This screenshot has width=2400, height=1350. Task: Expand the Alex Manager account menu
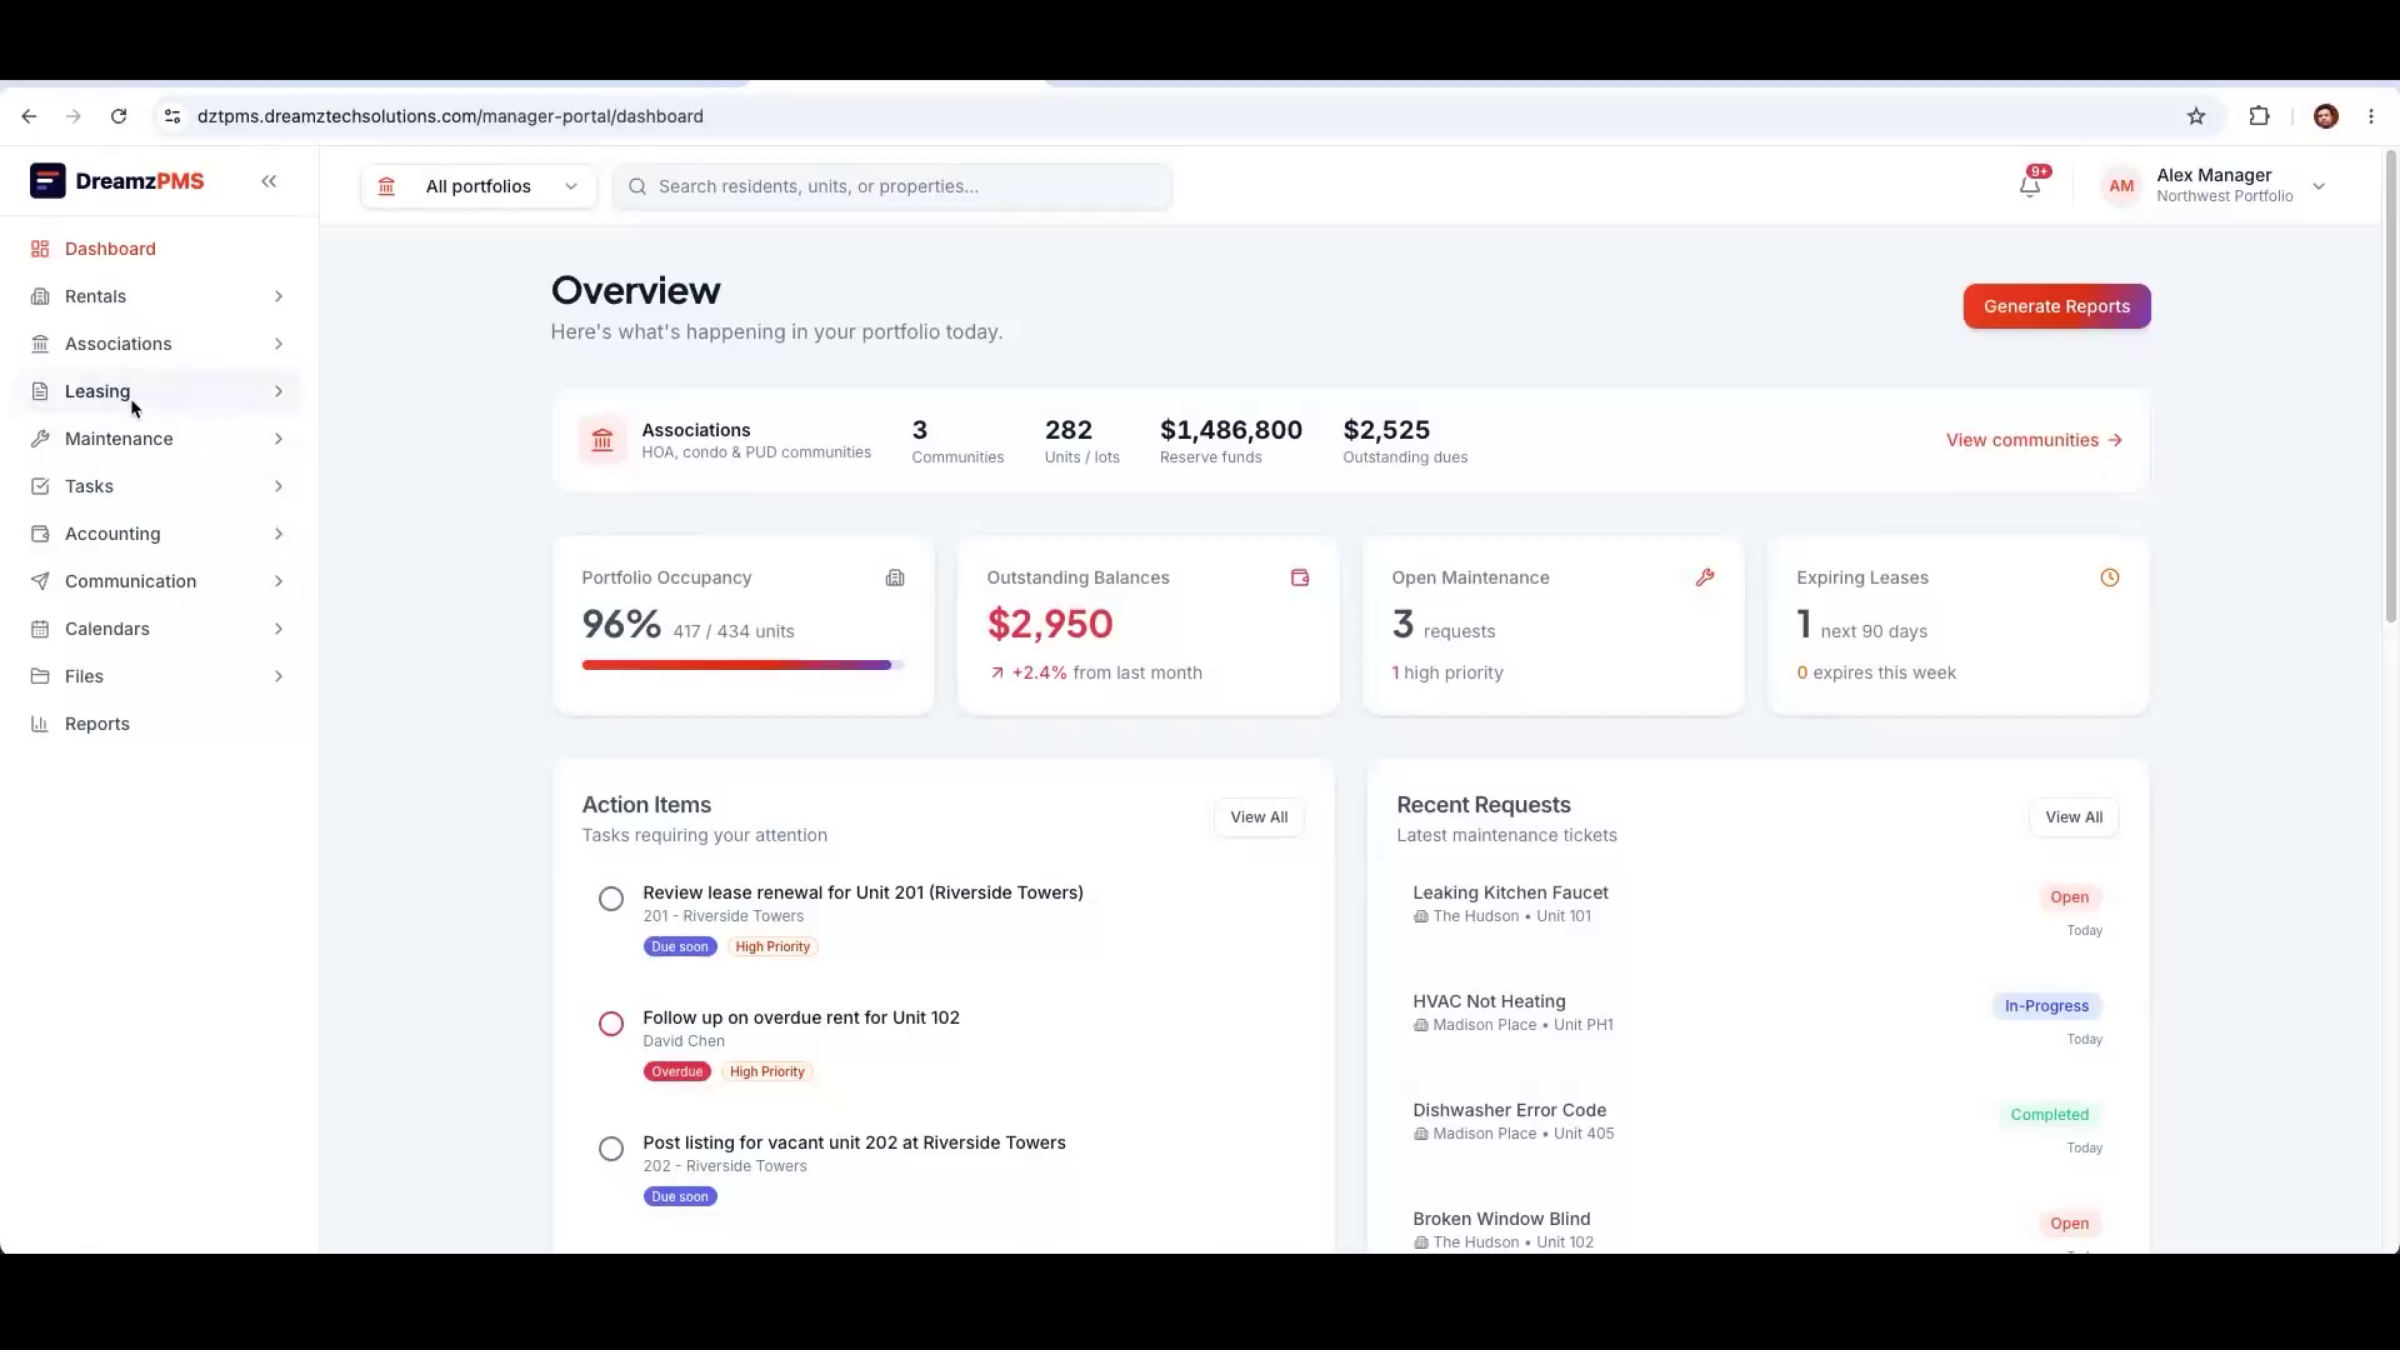click(x=2319, y=186)
